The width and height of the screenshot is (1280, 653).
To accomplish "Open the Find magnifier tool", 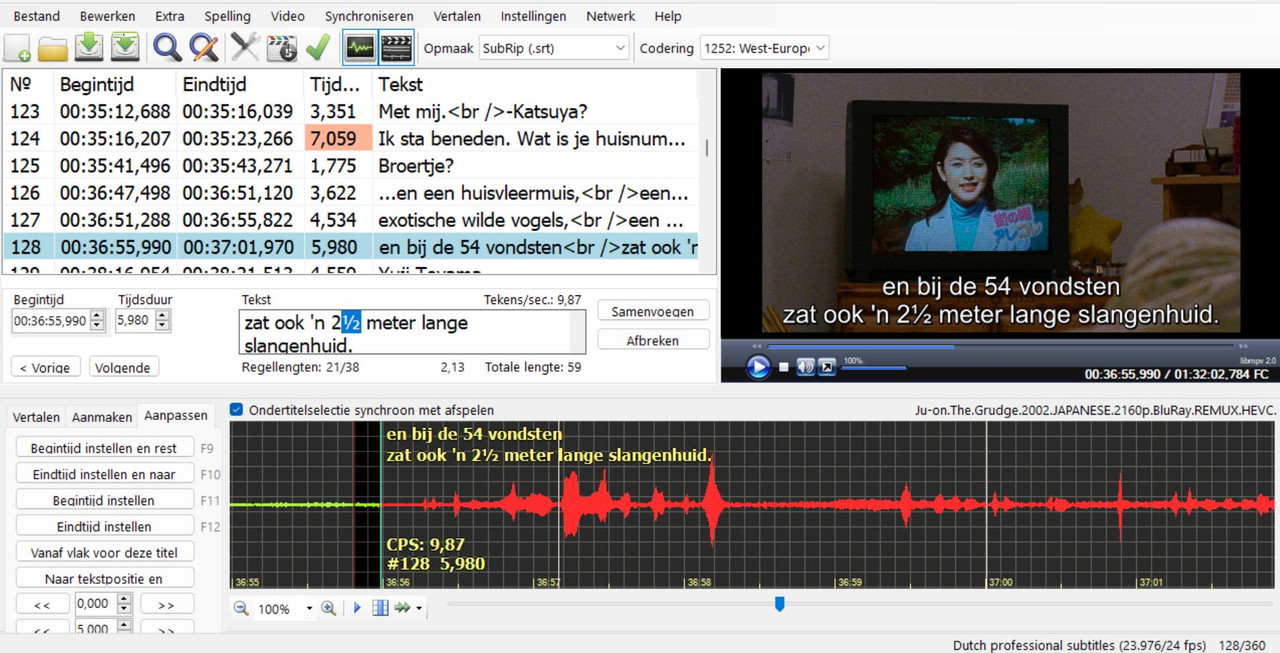I will tap(167, 47).
